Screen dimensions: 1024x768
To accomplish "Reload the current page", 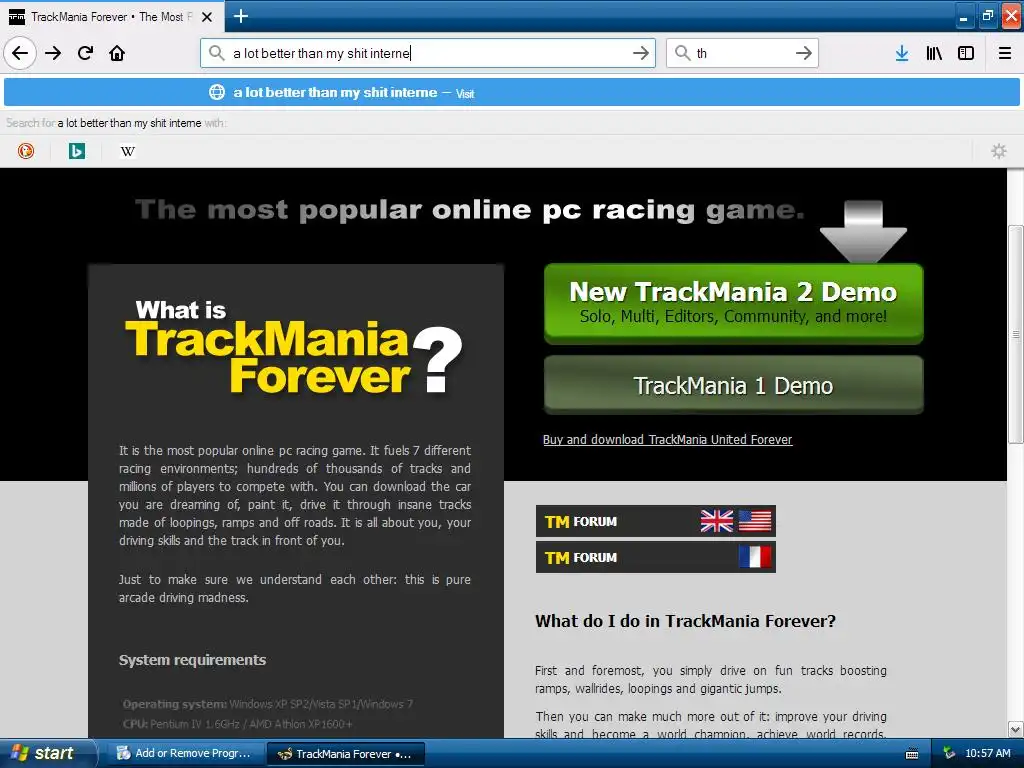I will 85,53.
